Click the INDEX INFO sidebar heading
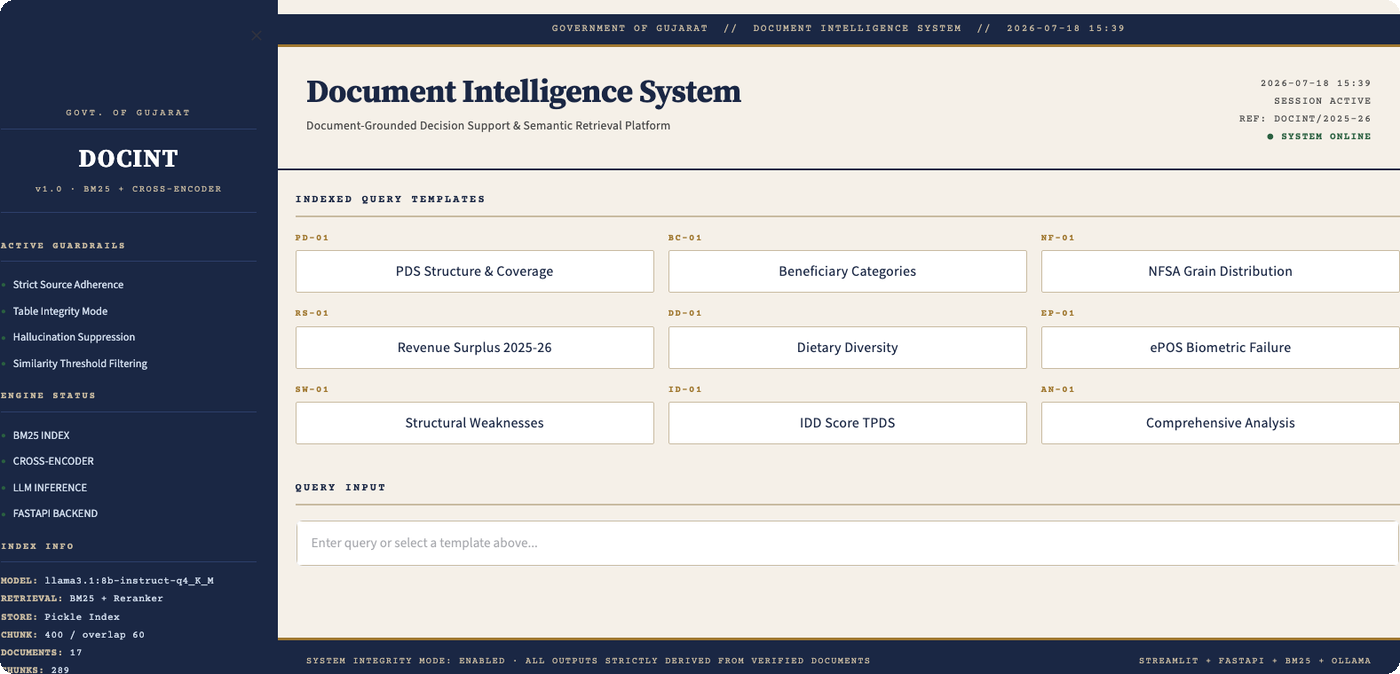1400x674 pixels. 37,546
